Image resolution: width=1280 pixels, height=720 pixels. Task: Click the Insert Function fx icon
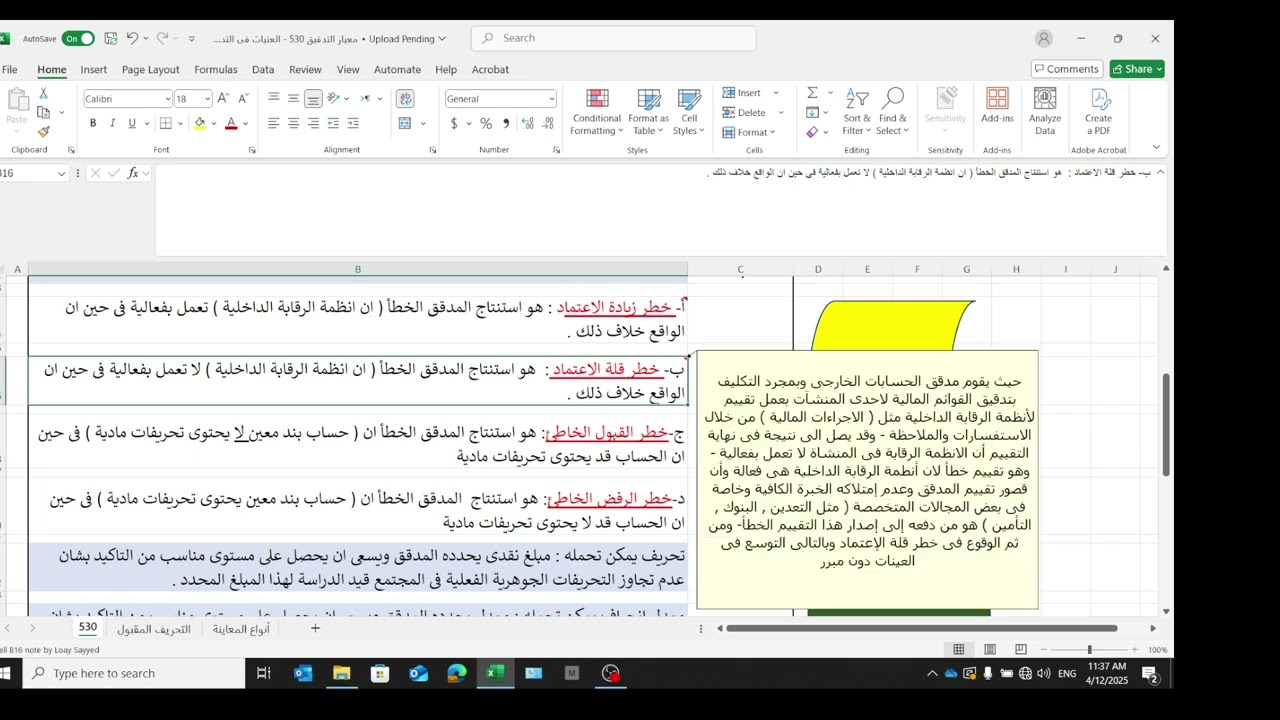click(133, 173)
